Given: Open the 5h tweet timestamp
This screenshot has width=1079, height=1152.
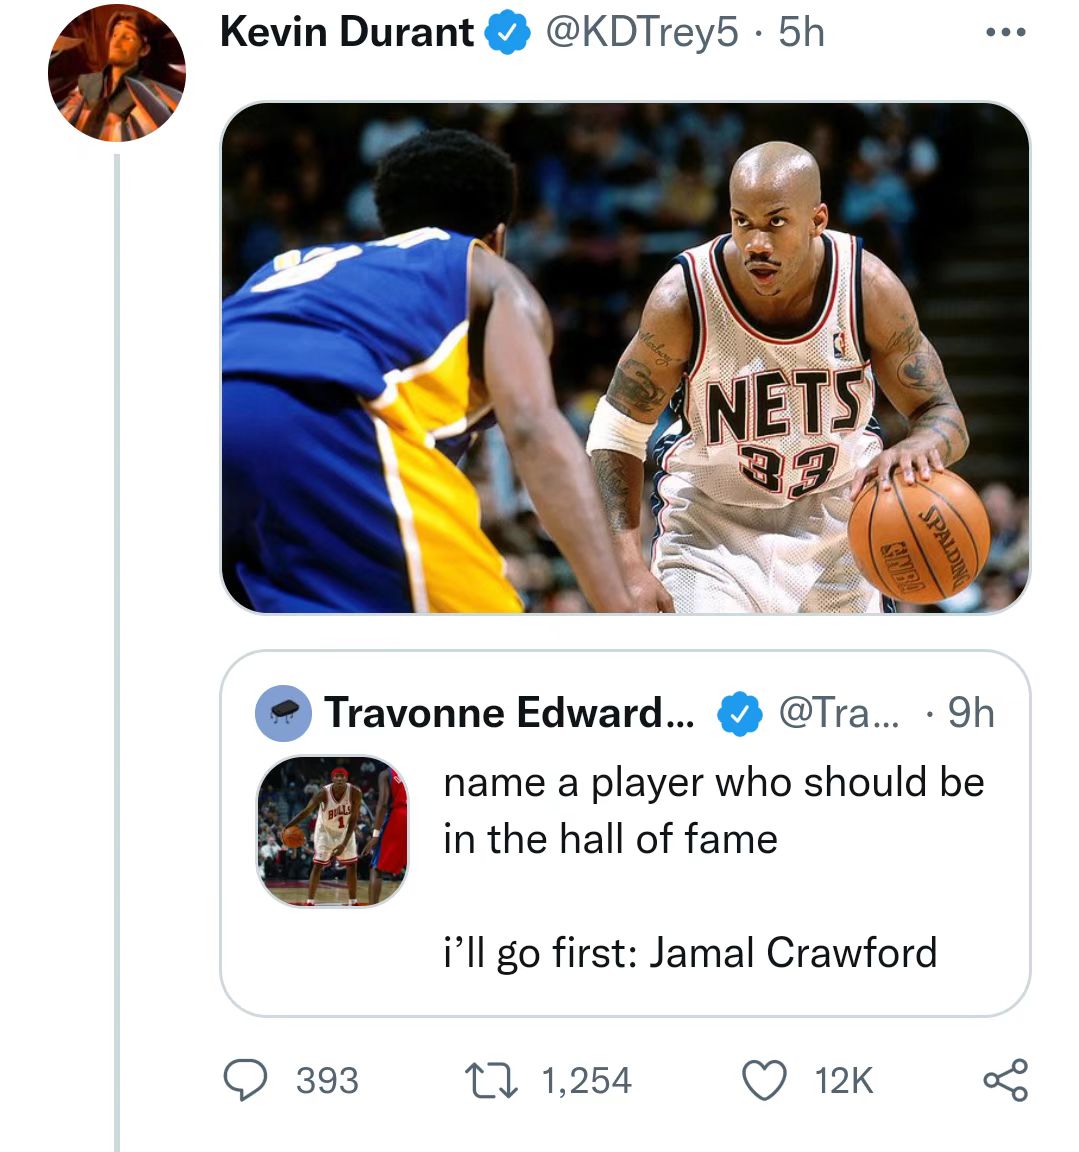Looking at the screenshot, I should tap(801, 32).
